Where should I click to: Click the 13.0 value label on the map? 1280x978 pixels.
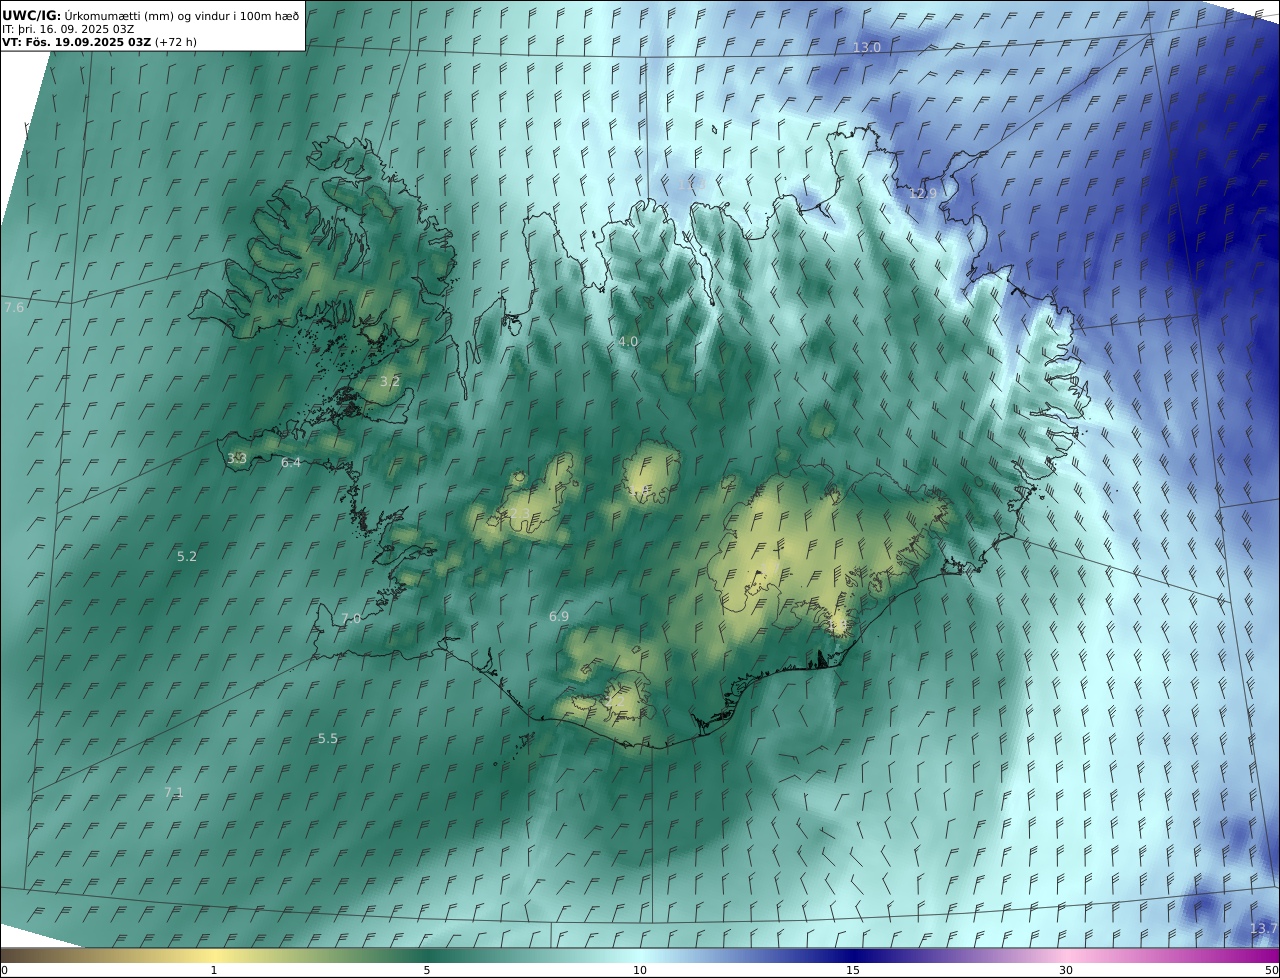(867, 48)
